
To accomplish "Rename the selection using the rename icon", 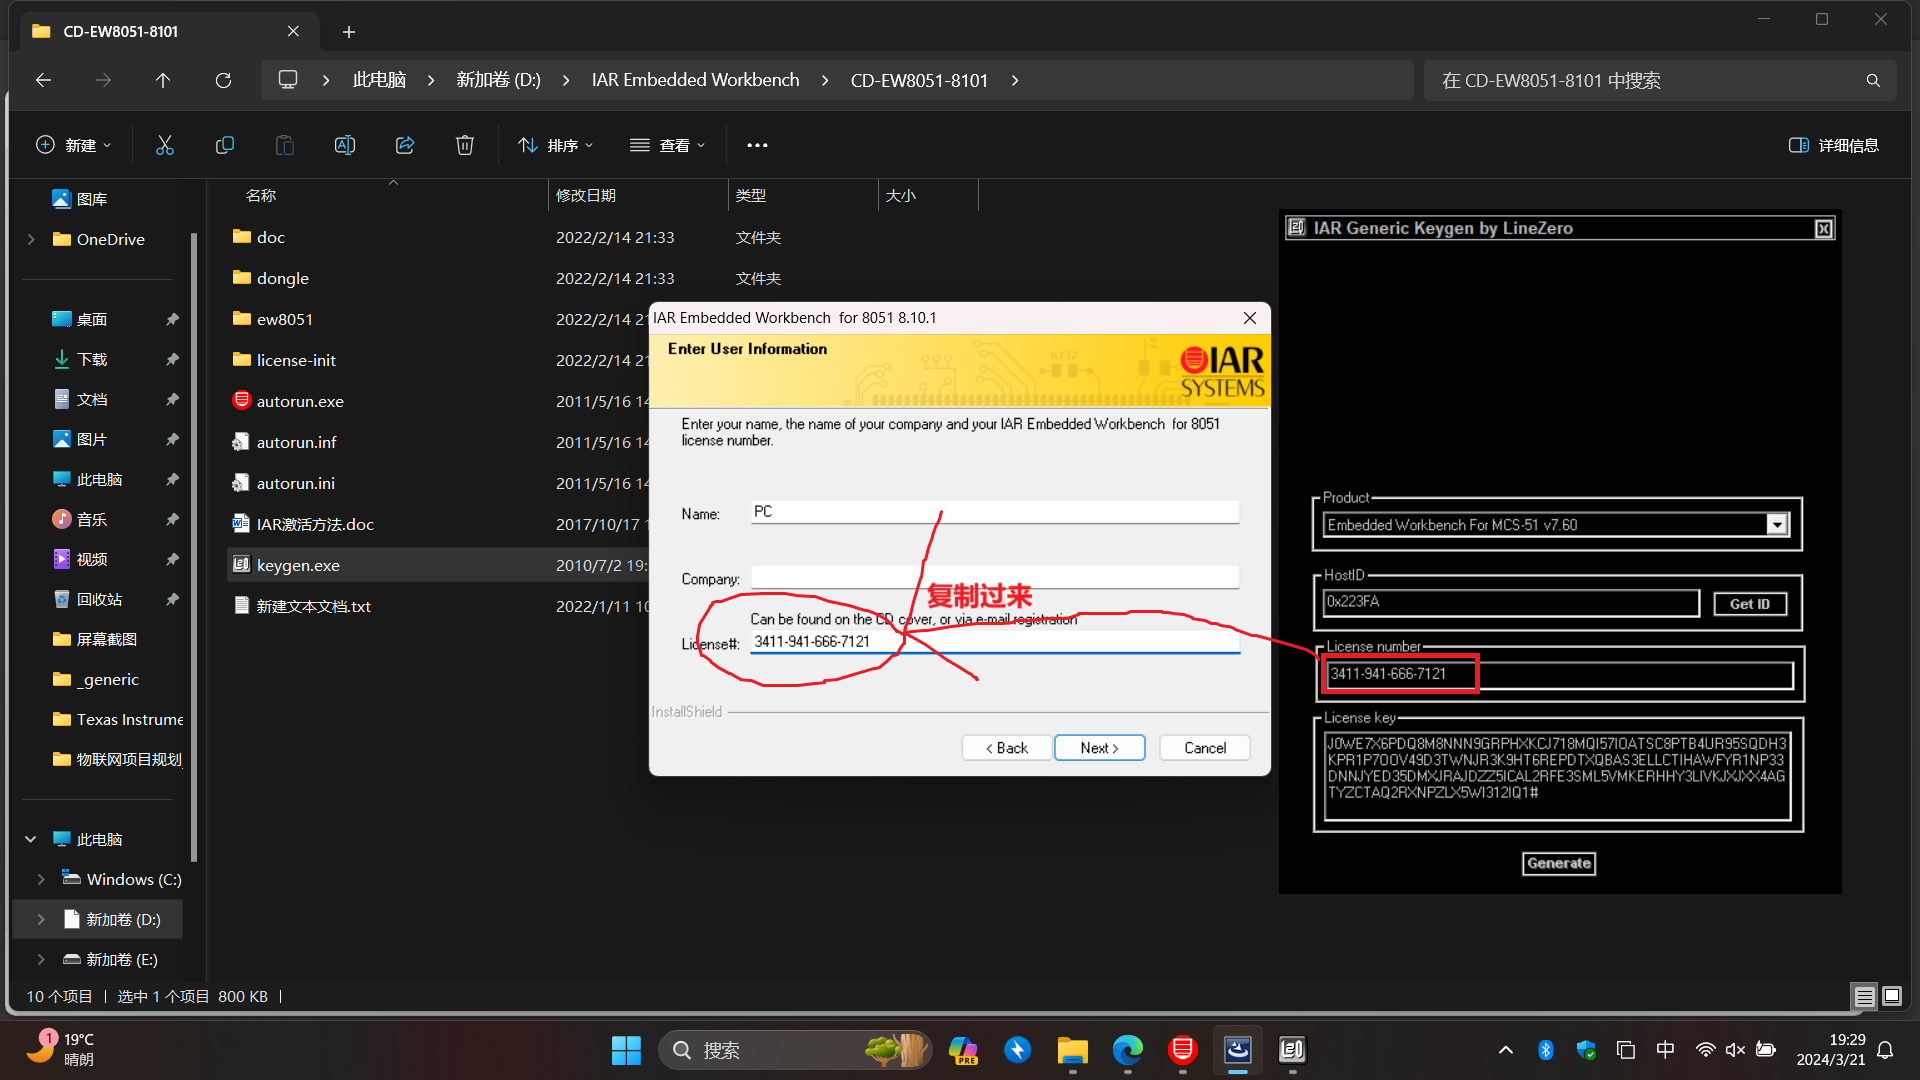I will coord(344,145).
